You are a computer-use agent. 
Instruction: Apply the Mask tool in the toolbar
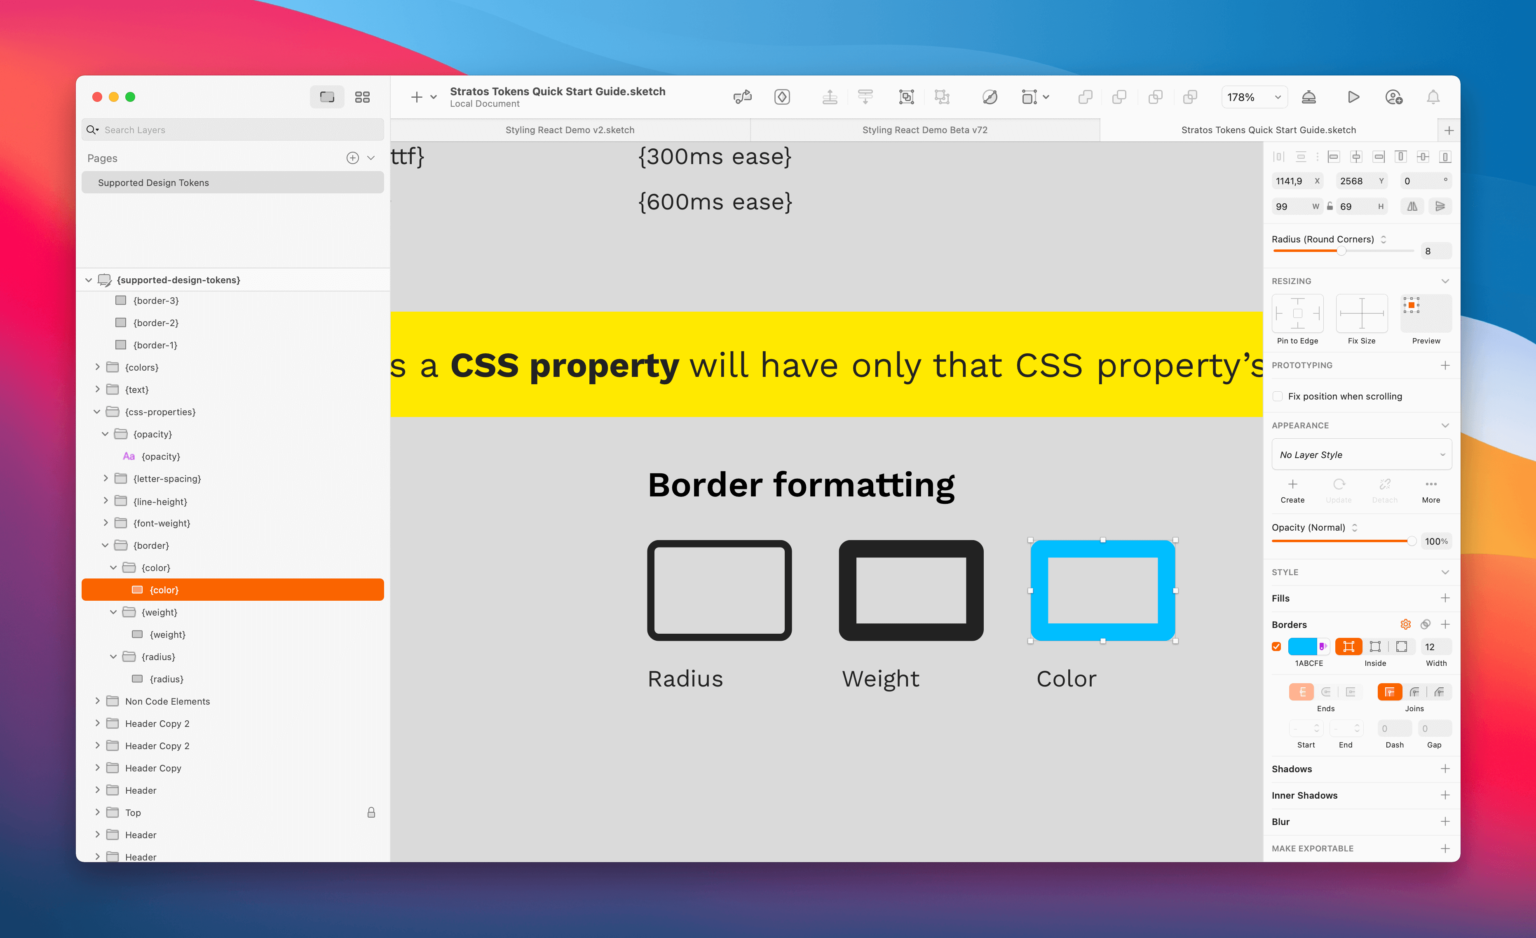(x=990, y=96)
